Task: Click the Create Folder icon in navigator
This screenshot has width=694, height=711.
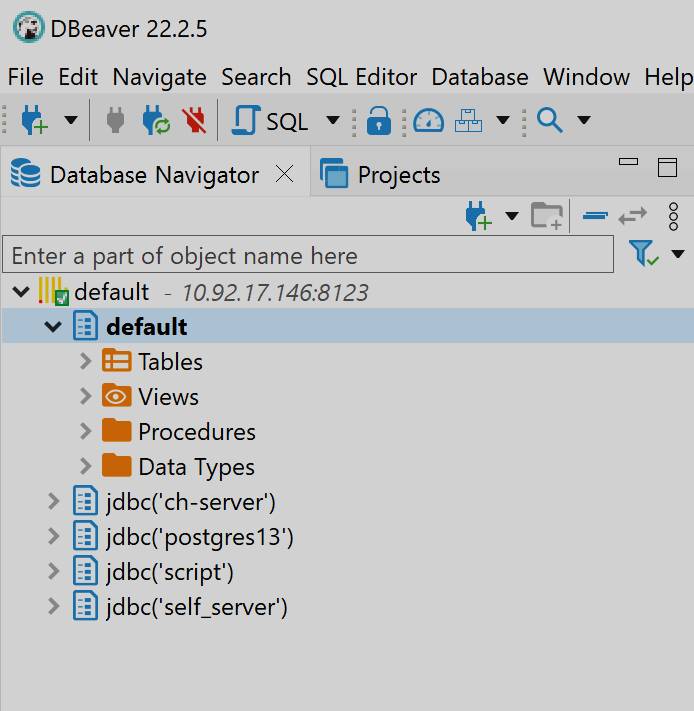Action: (x=547, y=216)
